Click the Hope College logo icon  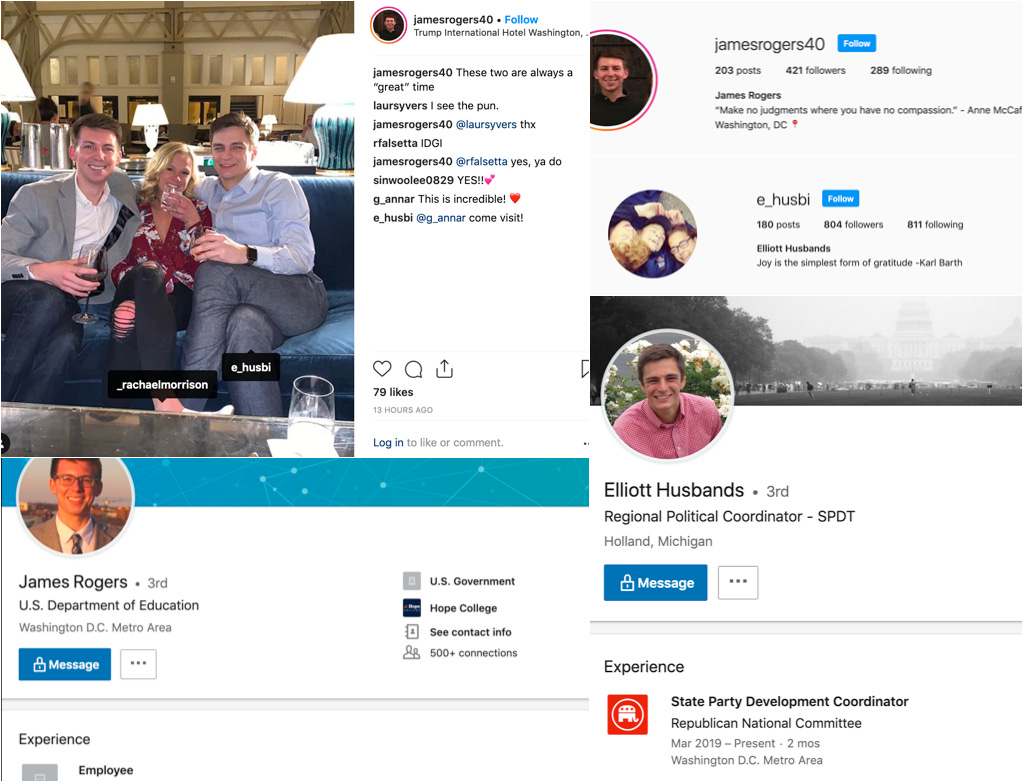pos(412,608)
